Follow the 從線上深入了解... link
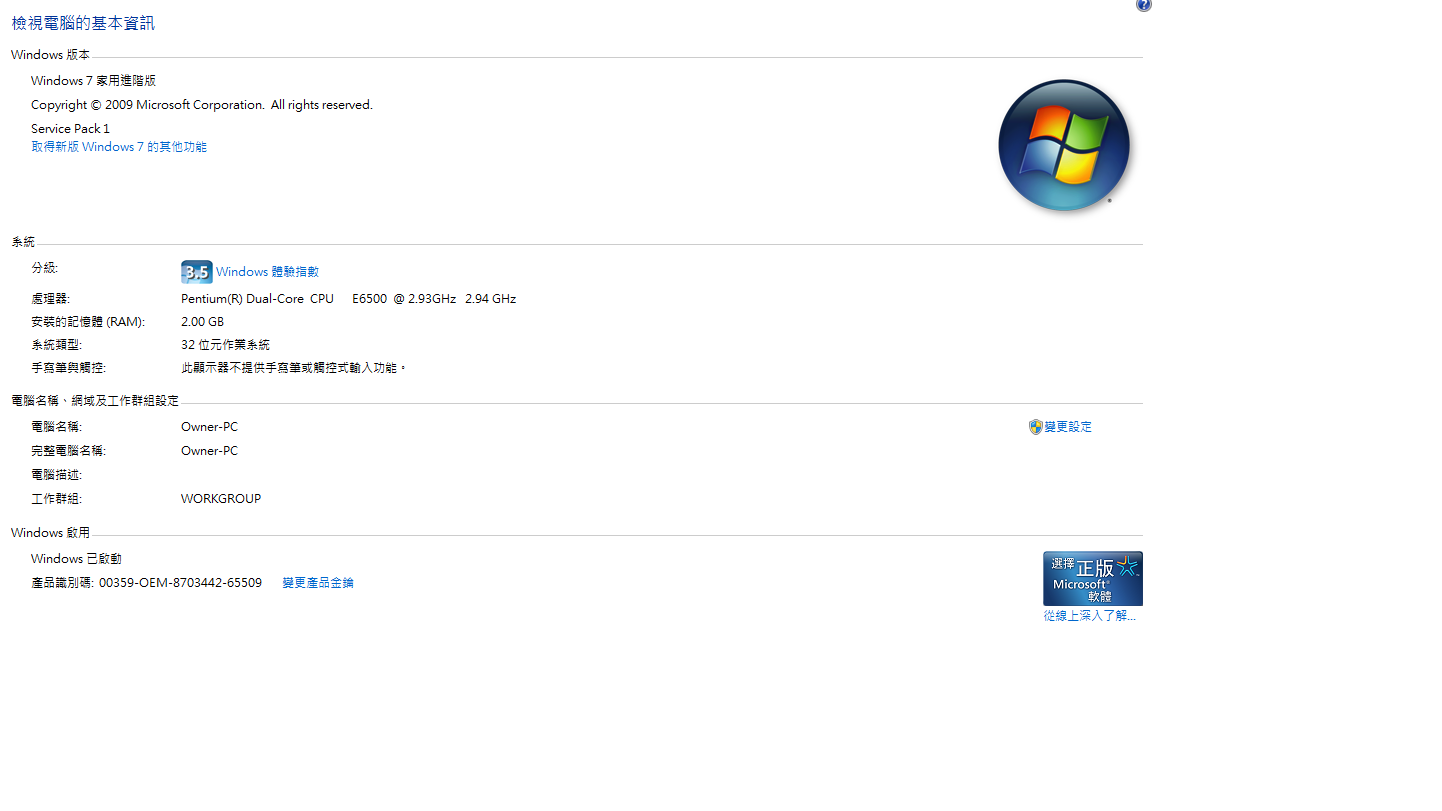The image size is (1442, 811). coord(1090,616)
